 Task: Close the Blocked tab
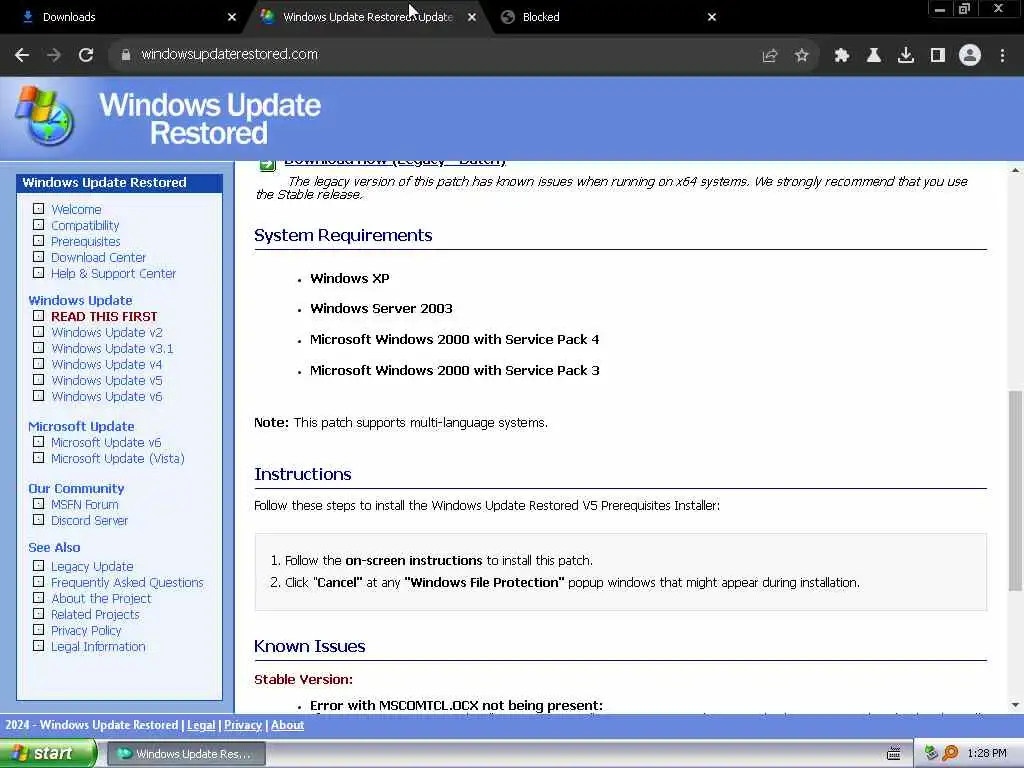[x=712, y=17]
